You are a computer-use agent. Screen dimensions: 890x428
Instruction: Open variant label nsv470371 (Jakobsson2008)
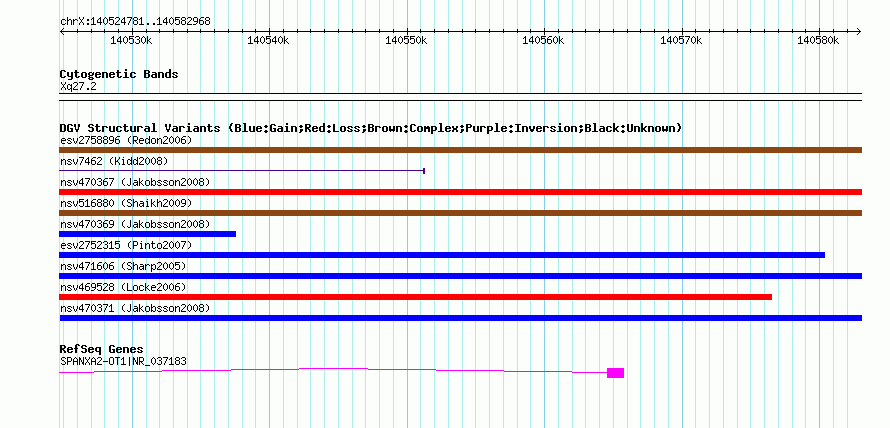(135, 308)
